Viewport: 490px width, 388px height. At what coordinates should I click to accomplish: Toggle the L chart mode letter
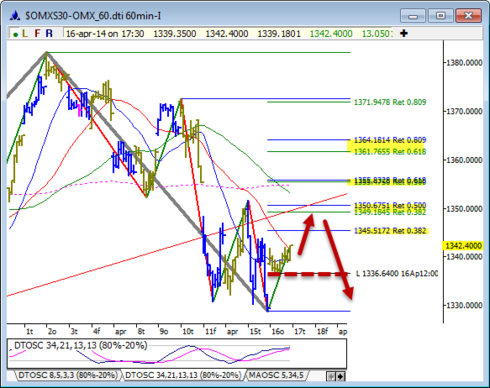point(25,33)
